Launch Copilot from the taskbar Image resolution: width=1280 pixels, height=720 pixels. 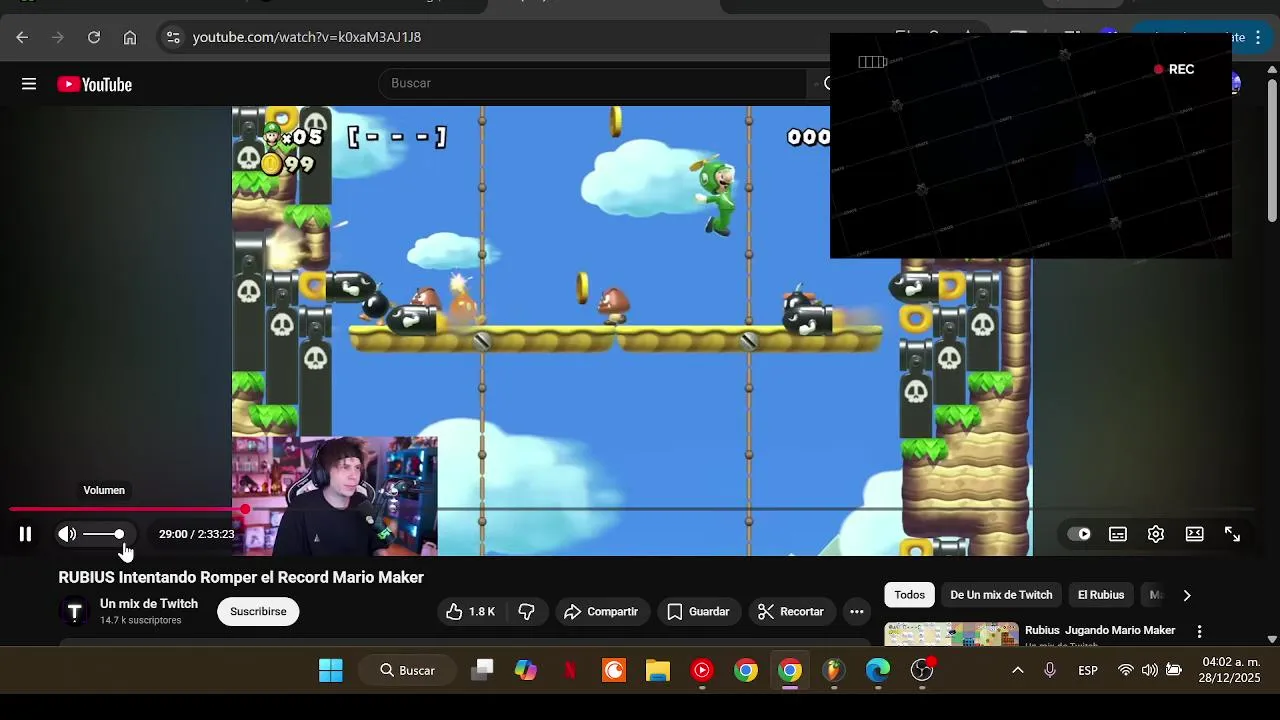click(x=526, y=670)
